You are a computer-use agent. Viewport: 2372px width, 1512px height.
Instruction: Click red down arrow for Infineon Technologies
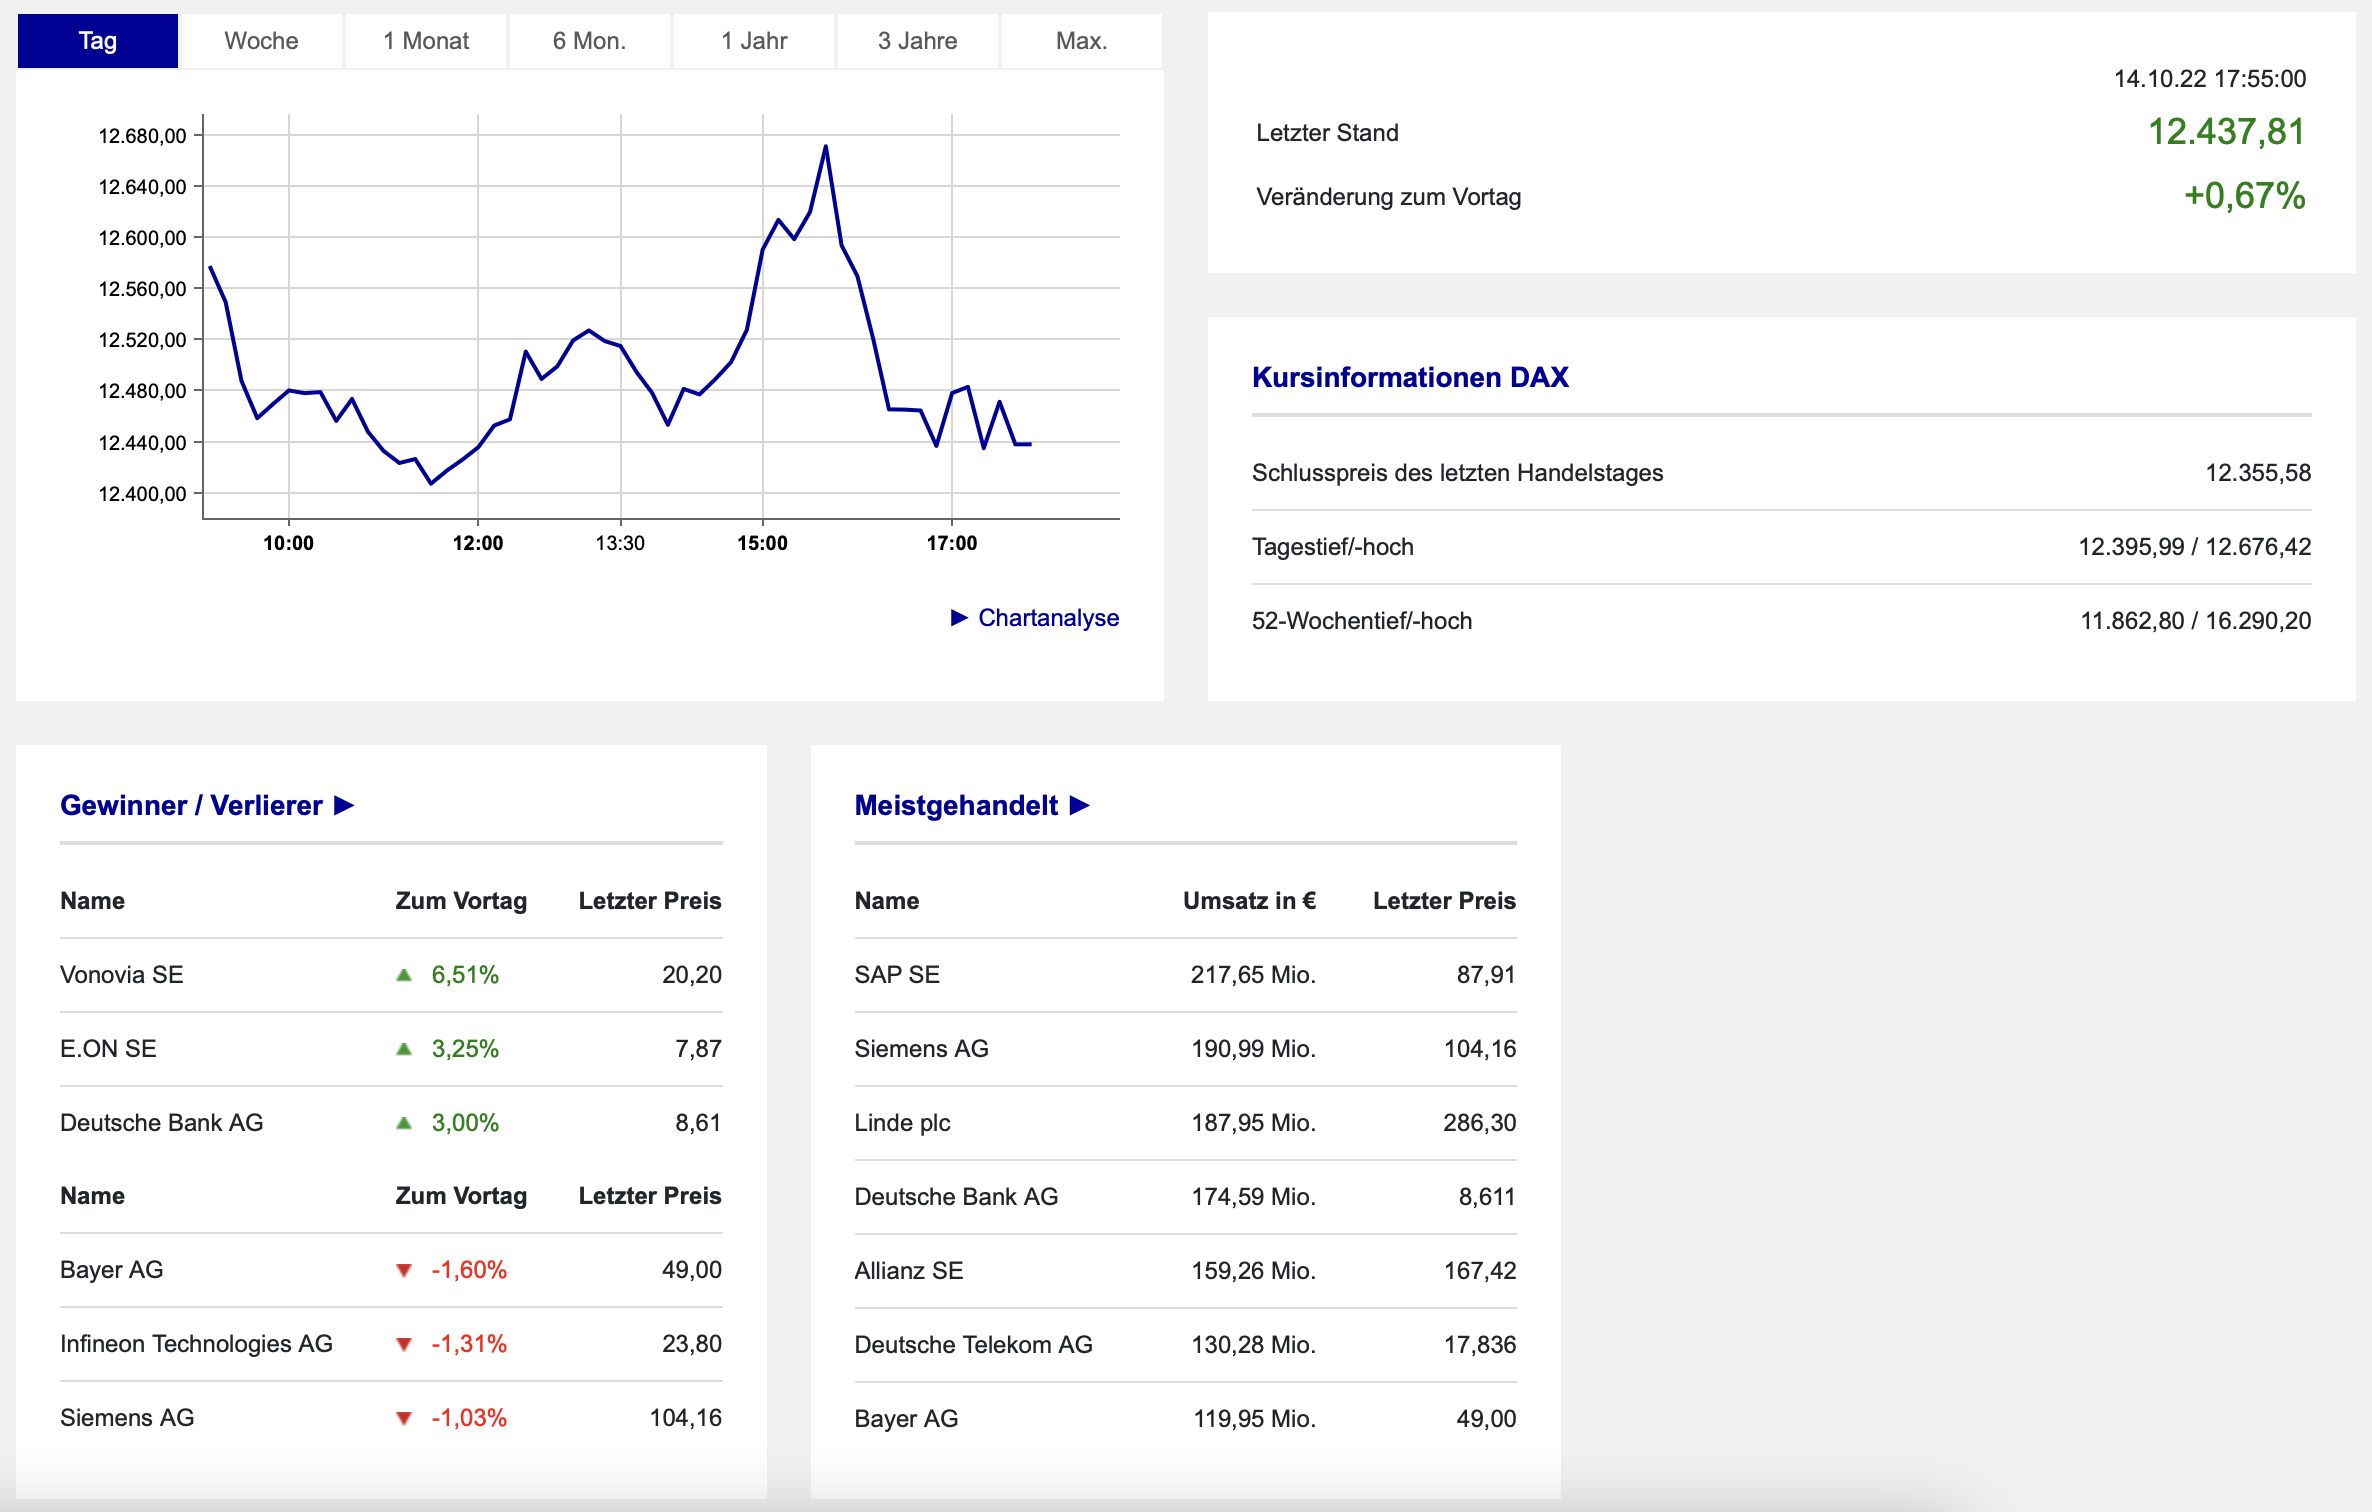(x=404, y=1344)
